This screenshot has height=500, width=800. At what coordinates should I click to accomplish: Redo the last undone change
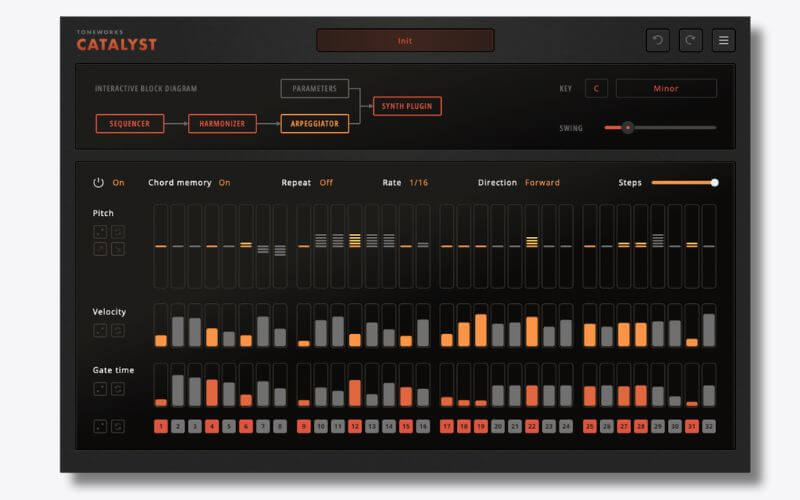(x=690, y=40)
